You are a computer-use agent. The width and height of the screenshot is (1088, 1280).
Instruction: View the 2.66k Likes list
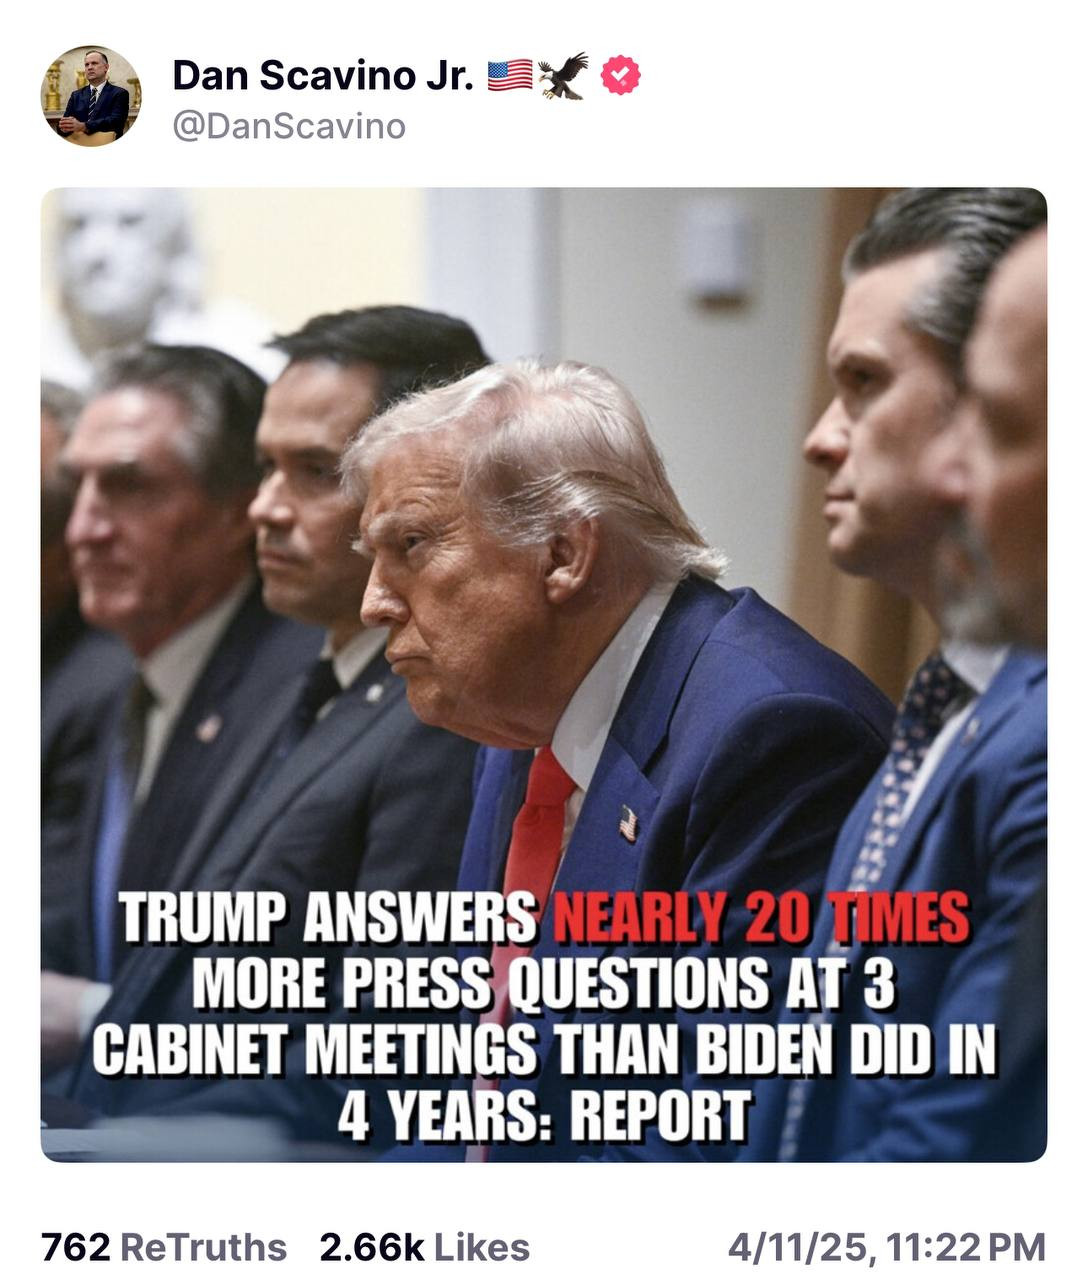tap(425, 1247)
